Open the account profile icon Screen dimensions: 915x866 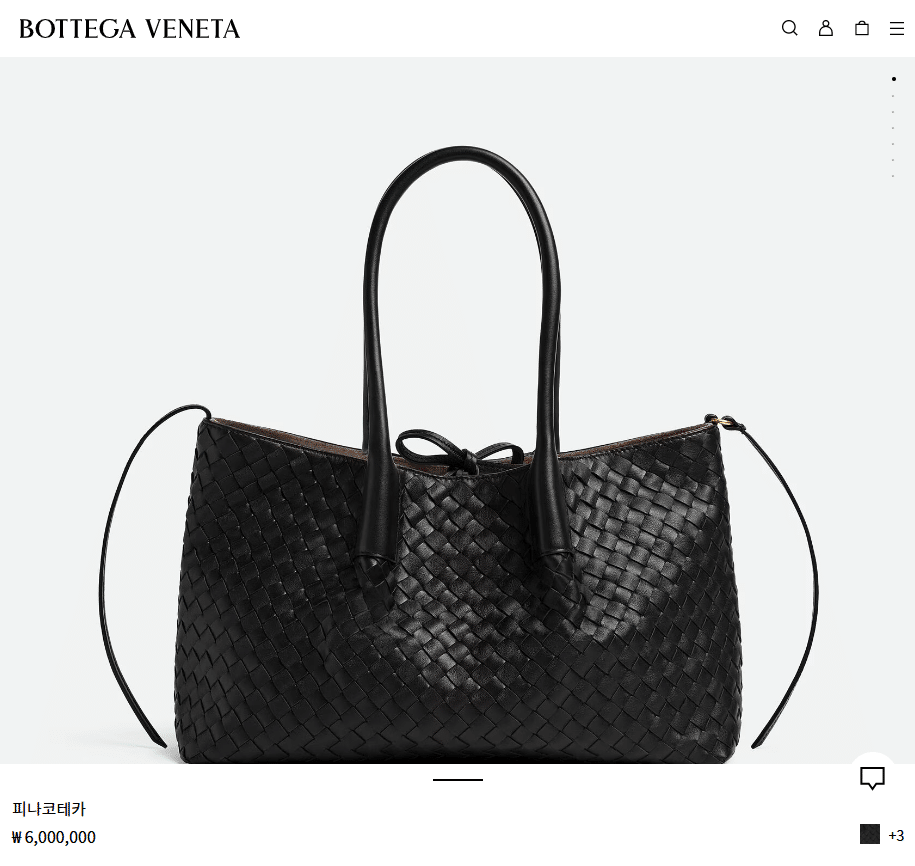(826, 28)
